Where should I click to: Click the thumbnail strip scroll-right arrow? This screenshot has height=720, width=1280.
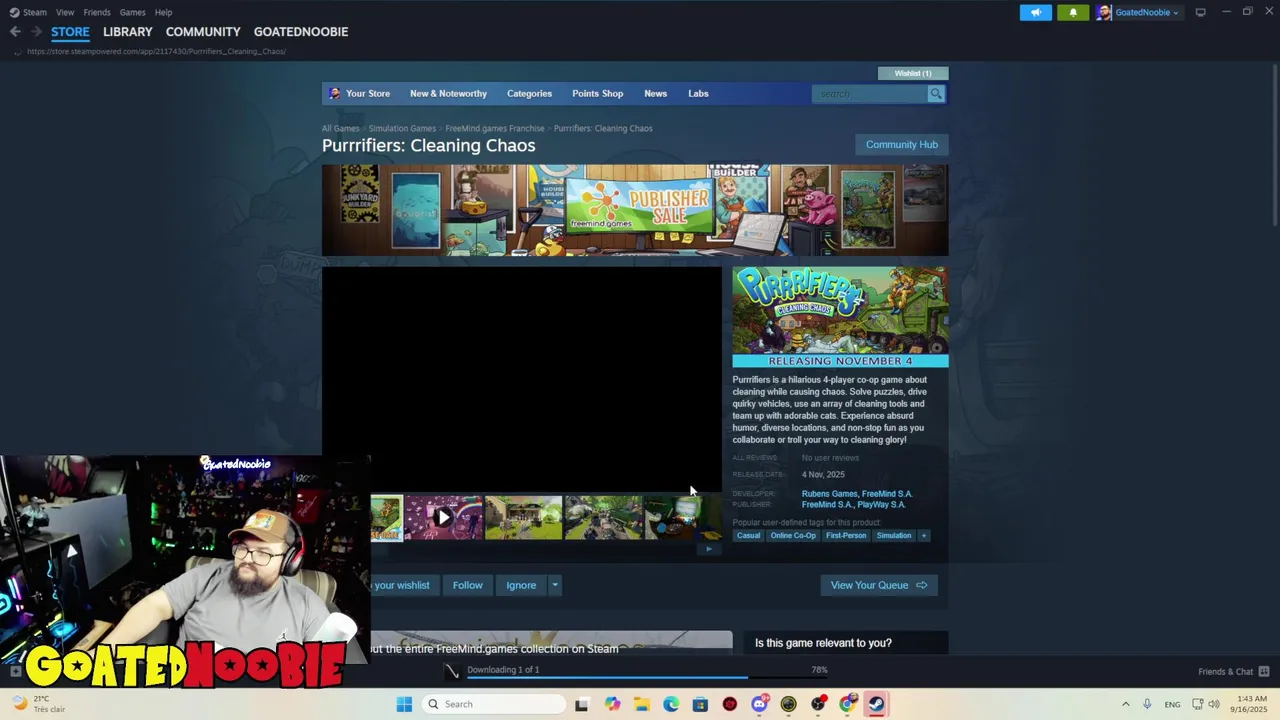[709, 548]
